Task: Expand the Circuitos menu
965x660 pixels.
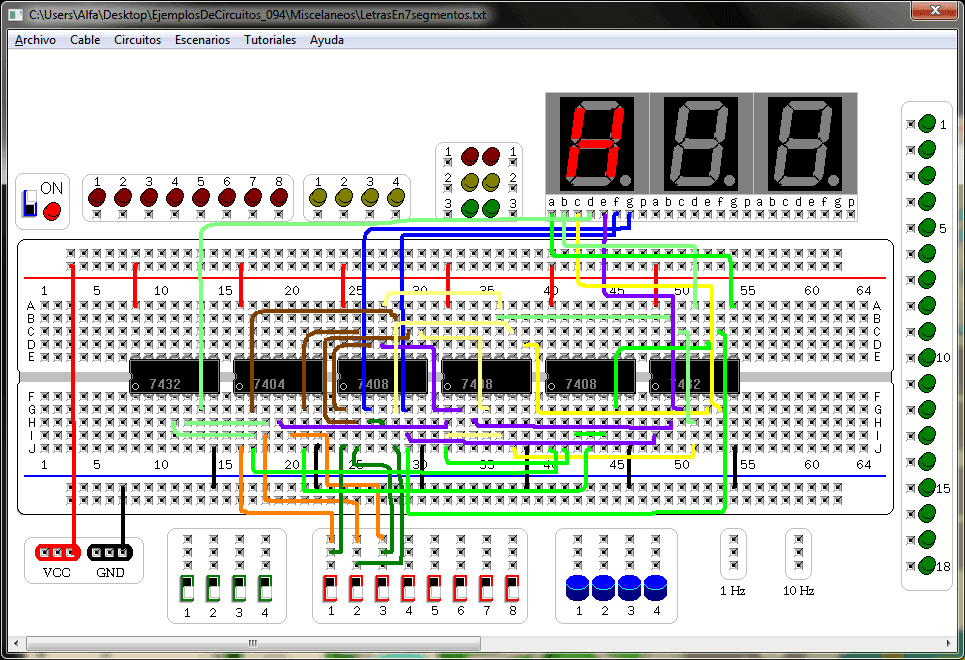Action: [x=137, y=40]
